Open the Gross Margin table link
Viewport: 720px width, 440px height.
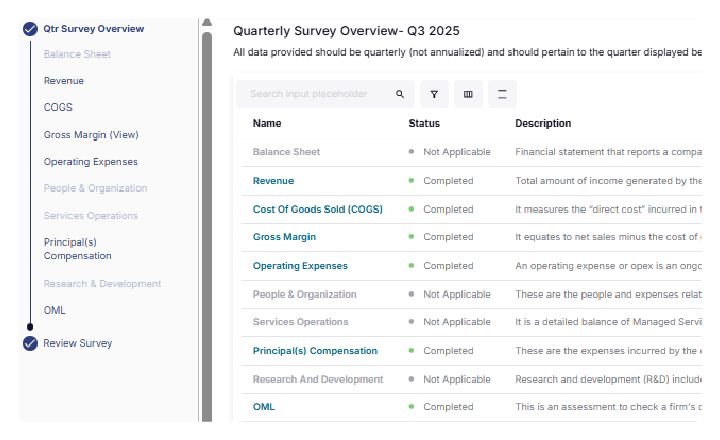click(x=284, y=237)
